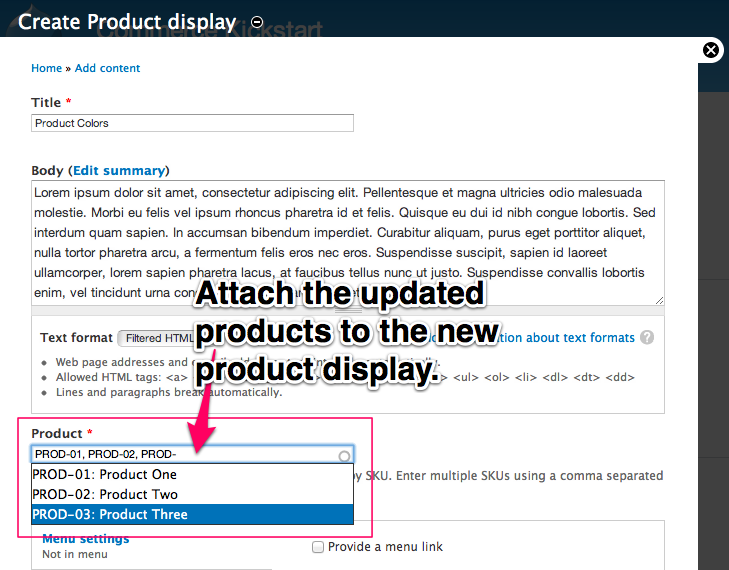Enable Provide a menu link checkbox

(318, 547)
